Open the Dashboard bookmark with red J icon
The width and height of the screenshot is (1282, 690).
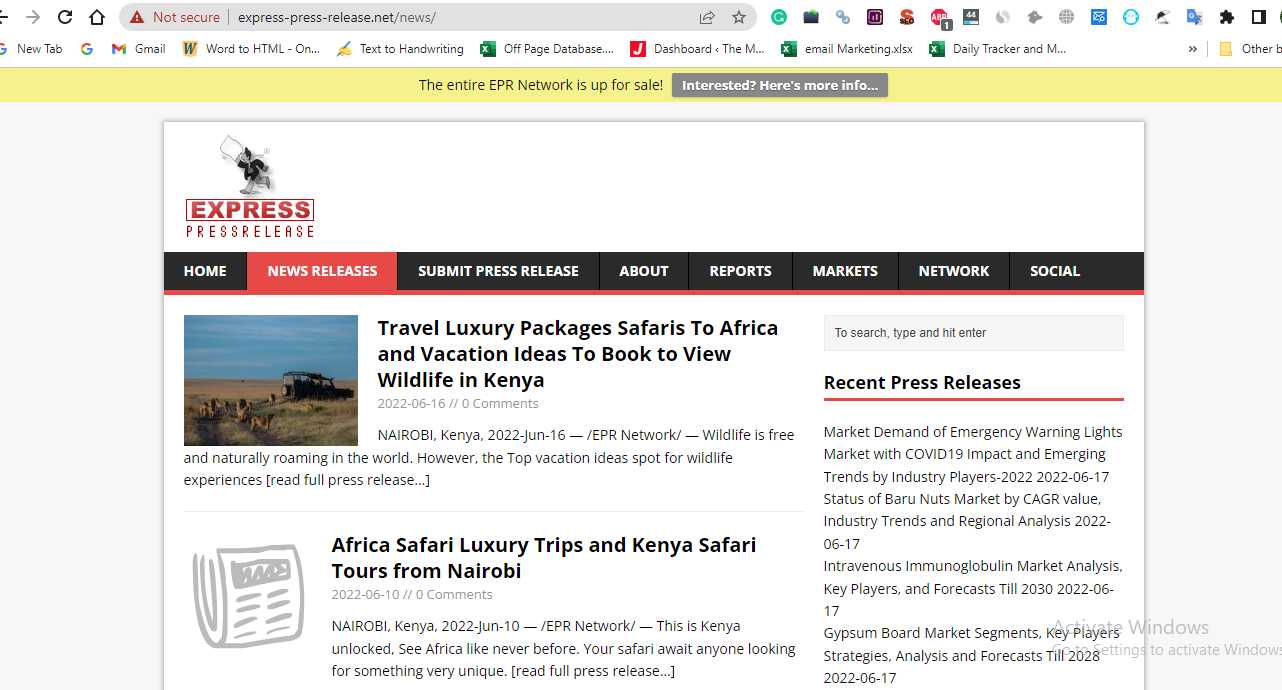[698, 48]
